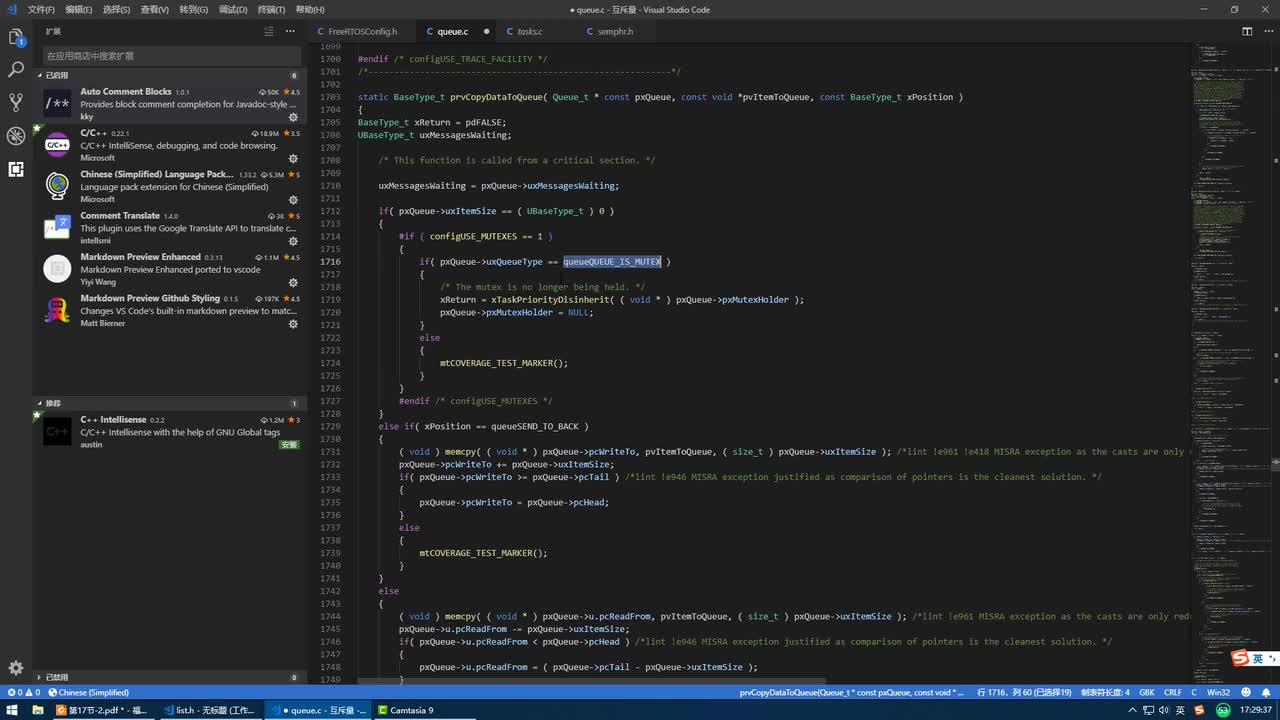Install the C++ Intellisense extension
The image size is (1280, 720).
pos(289,444)
